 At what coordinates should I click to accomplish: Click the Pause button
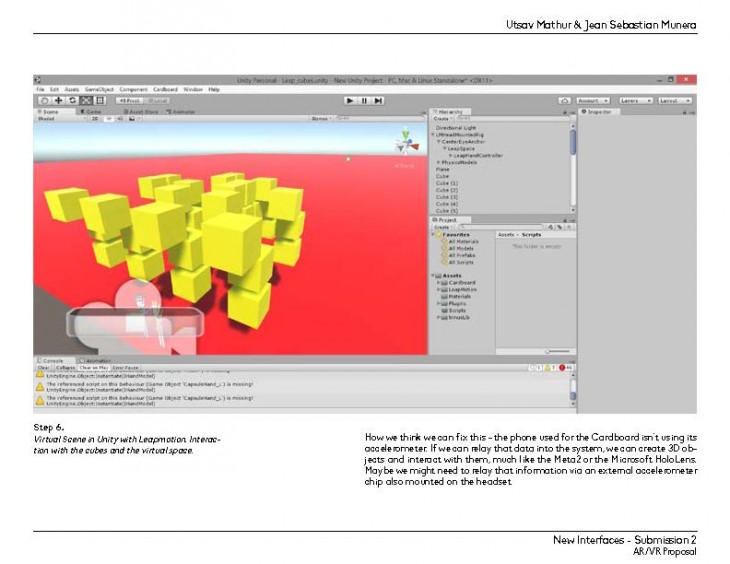364,100
